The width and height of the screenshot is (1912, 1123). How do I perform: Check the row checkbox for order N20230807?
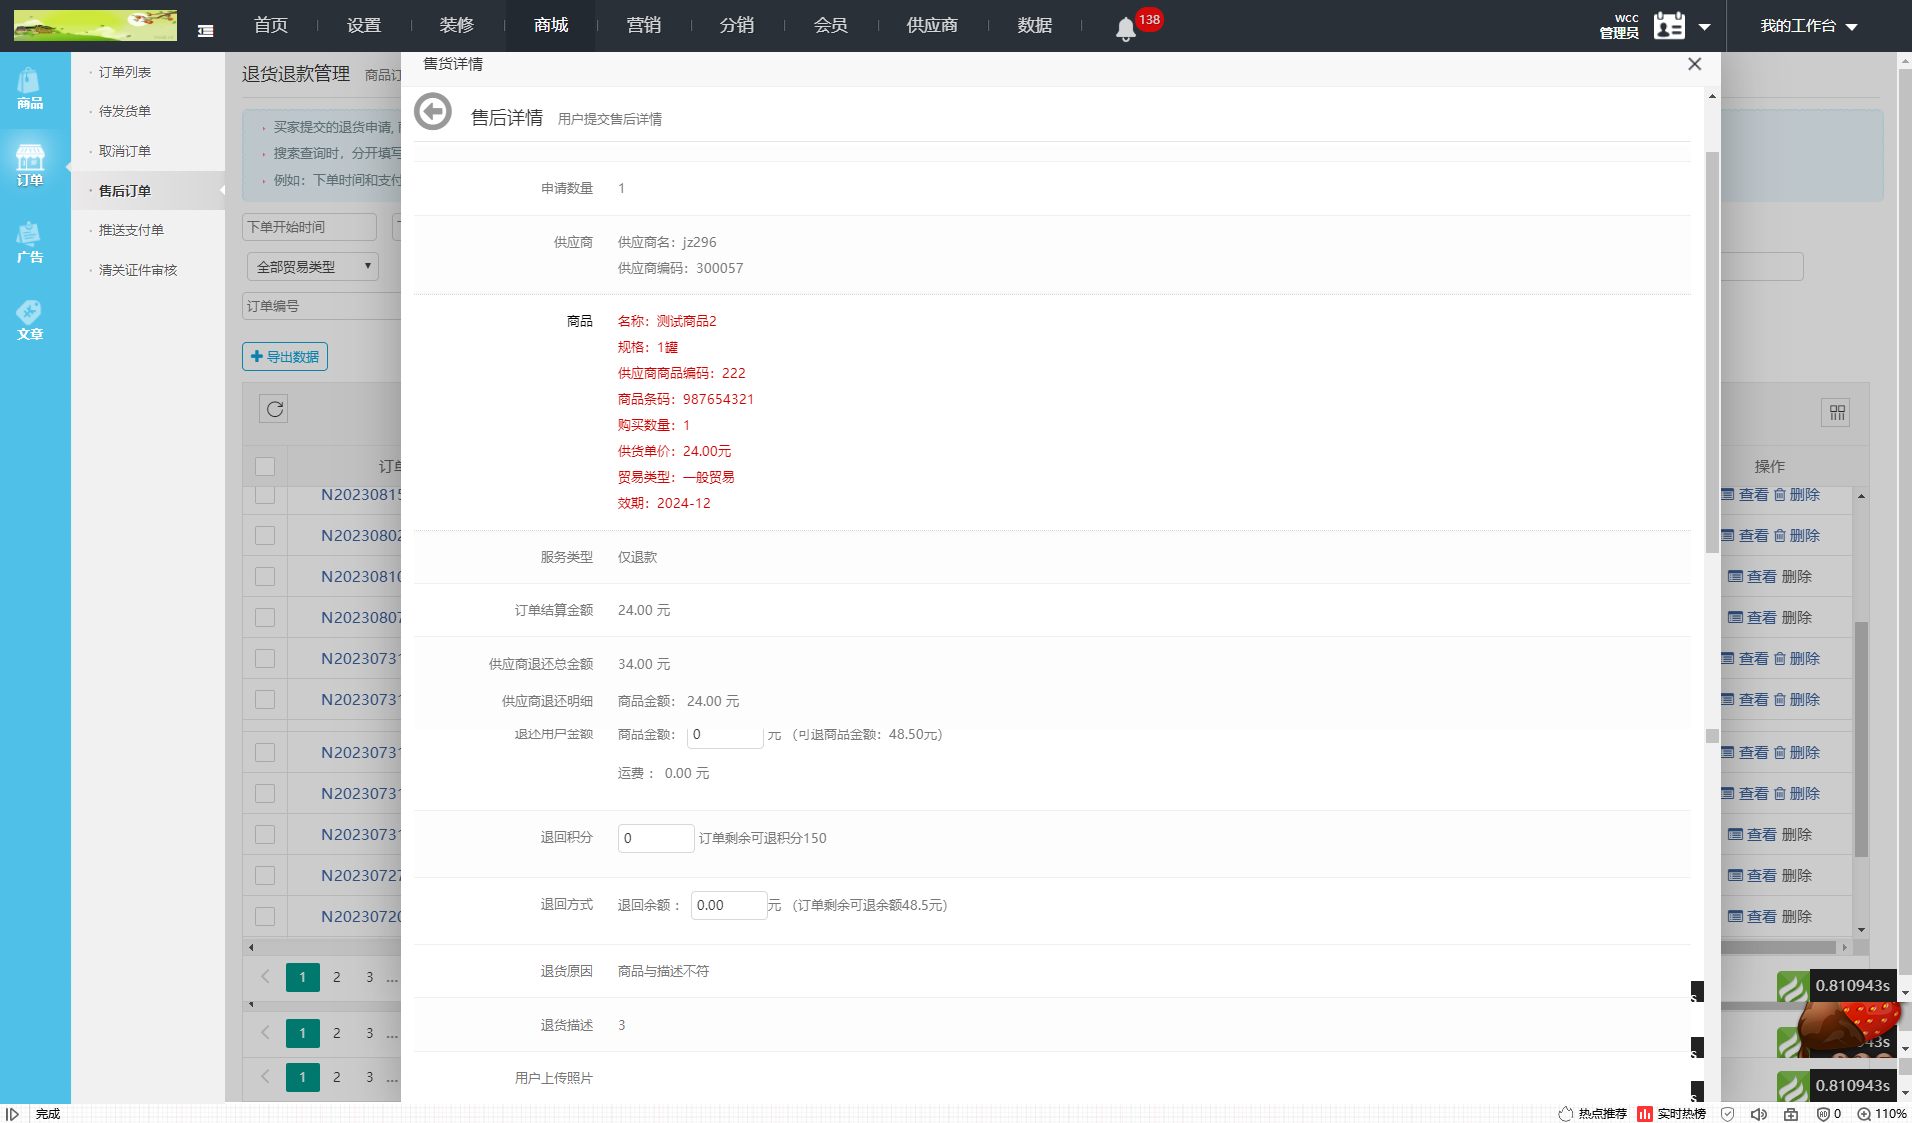click(x=265, y=618)
